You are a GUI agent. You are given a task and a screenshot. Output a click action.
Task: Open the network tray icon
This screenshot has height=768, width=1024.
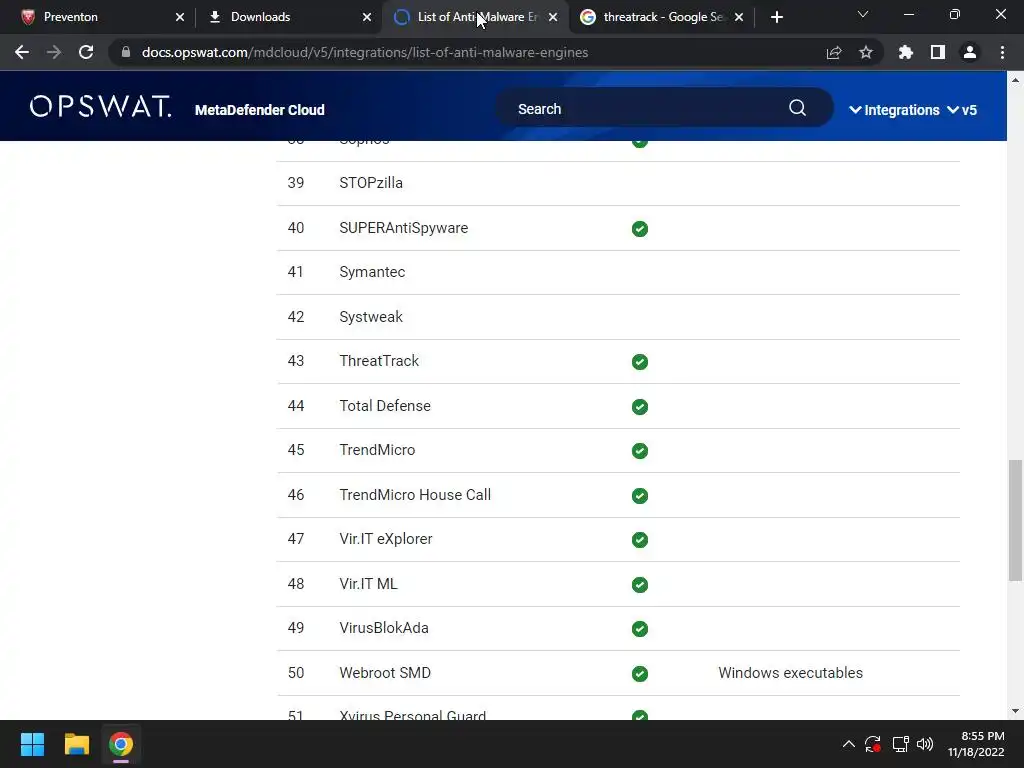point(901,744)
